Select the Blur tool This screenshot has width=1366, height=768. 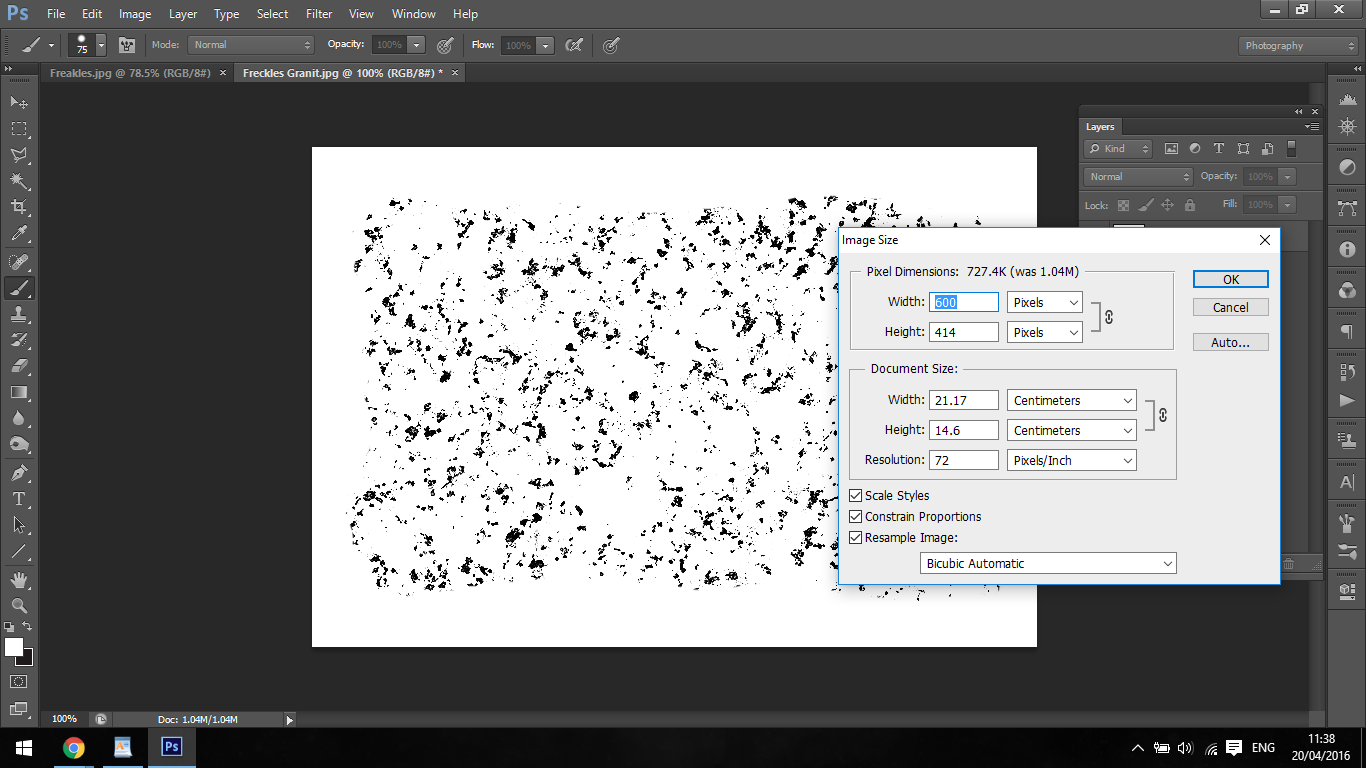click(19, 418)
